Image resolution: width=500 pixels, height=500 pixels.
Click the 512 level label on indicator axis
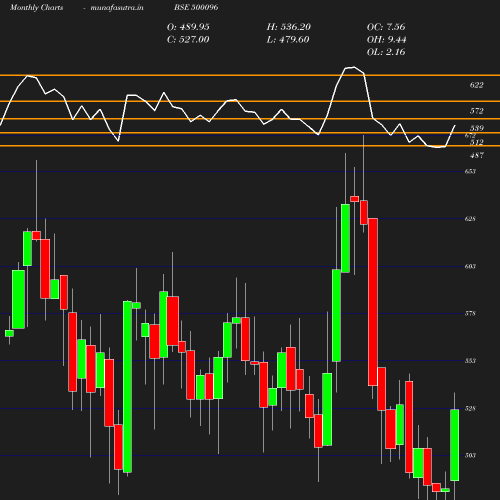click(477, 143)
